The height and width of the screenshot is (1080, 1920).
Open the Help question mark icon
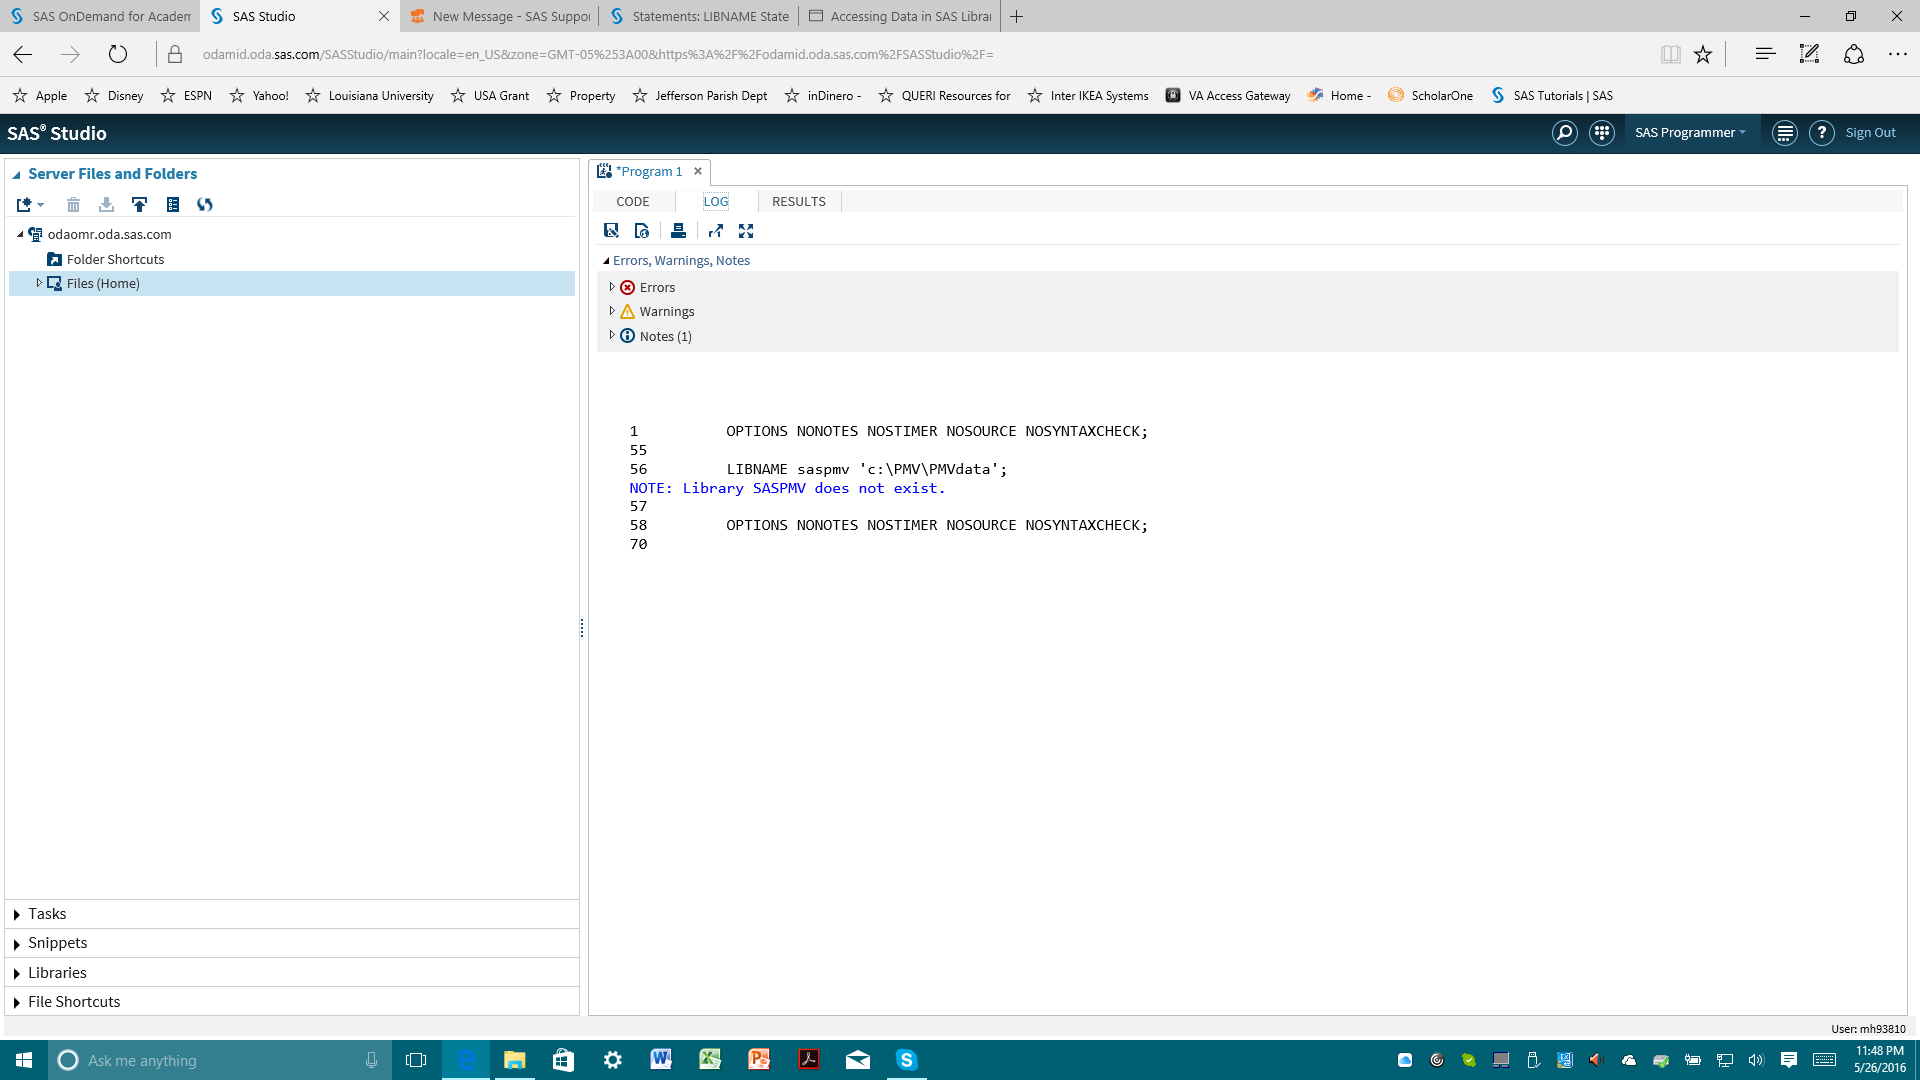[1821, 133]
